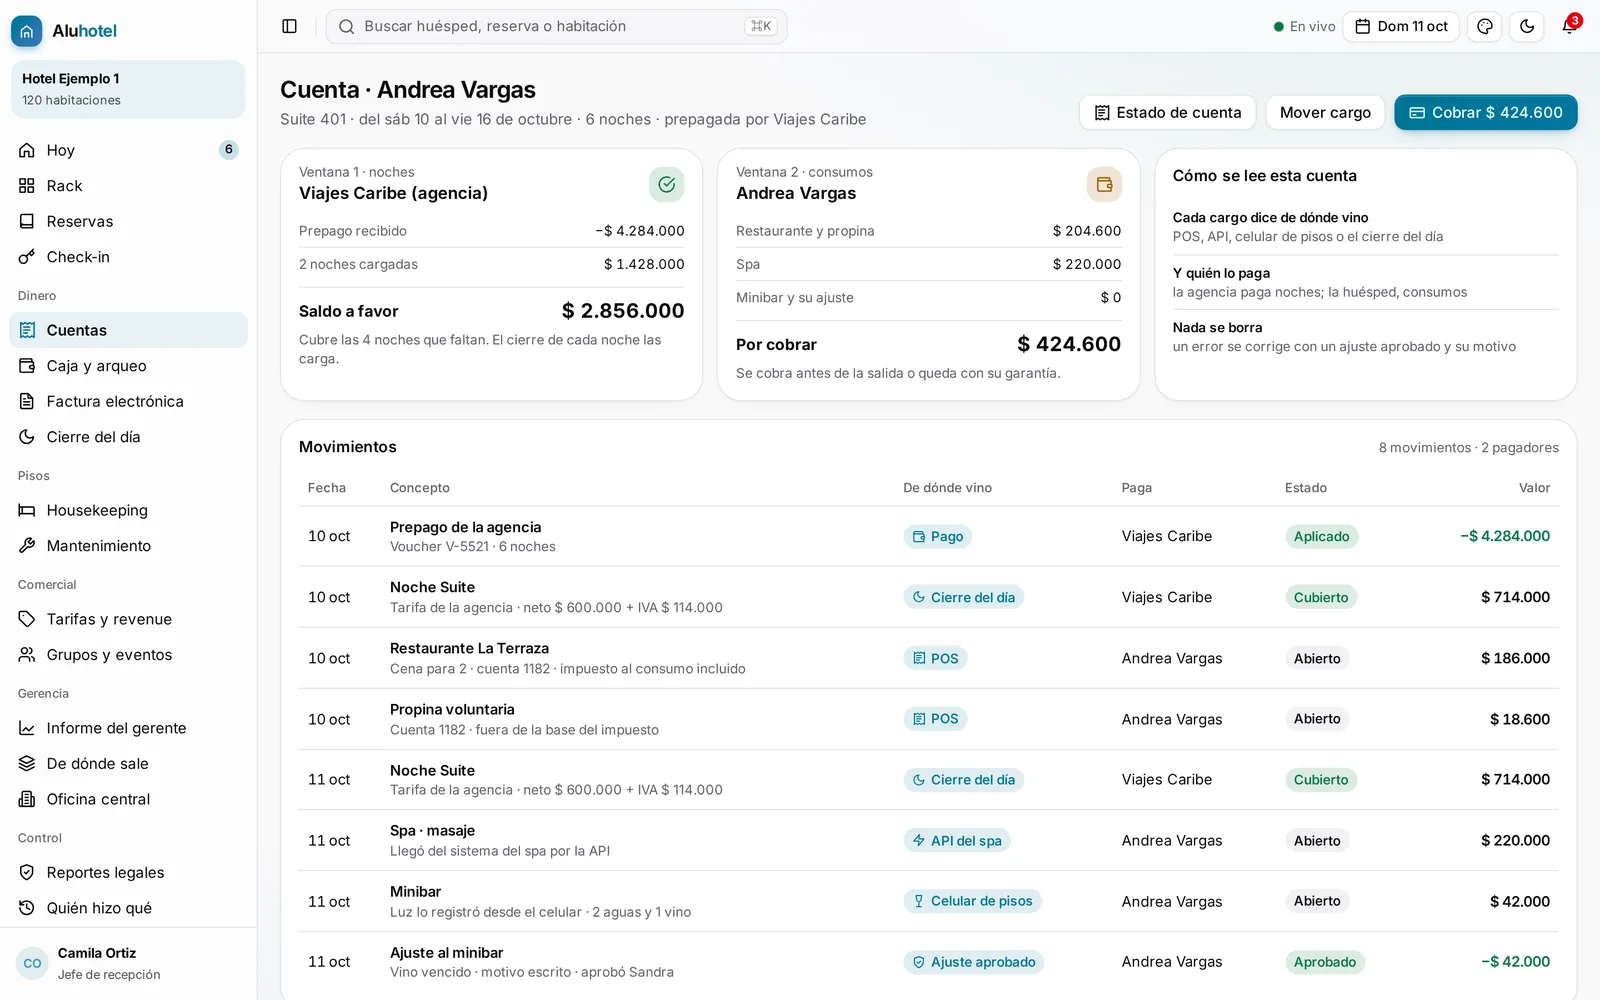Click Abierto status on Spa masaje row
1600x1000 pixels.
pos(1317,841)
